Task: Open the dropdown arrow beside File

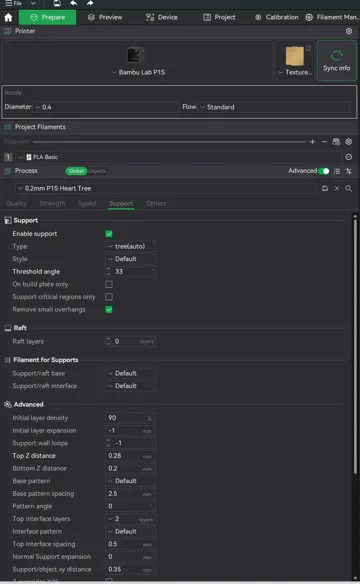Action: pos(33,3)
